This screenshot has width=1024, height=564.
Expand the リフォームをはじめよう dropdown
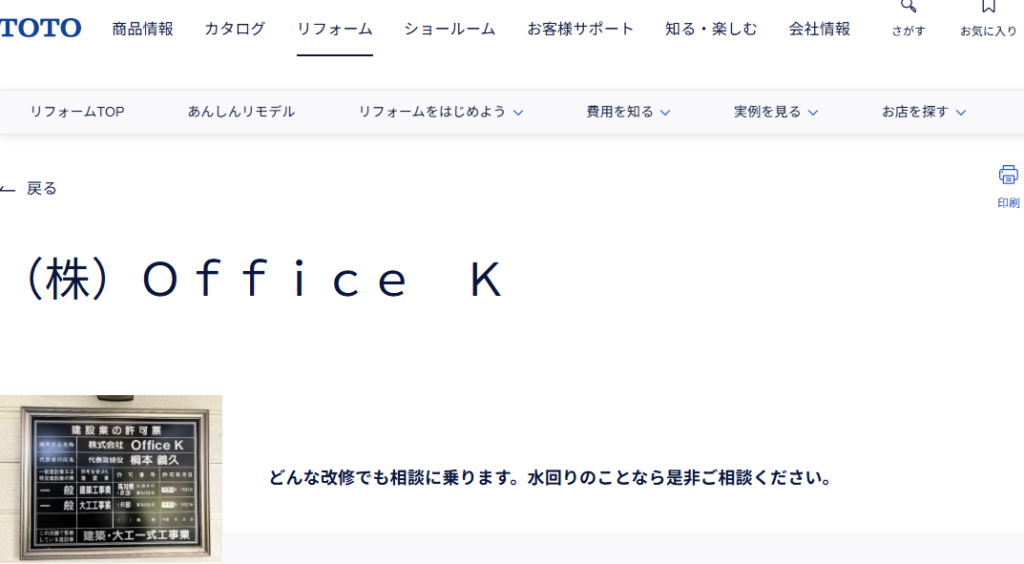coord(440,112)
